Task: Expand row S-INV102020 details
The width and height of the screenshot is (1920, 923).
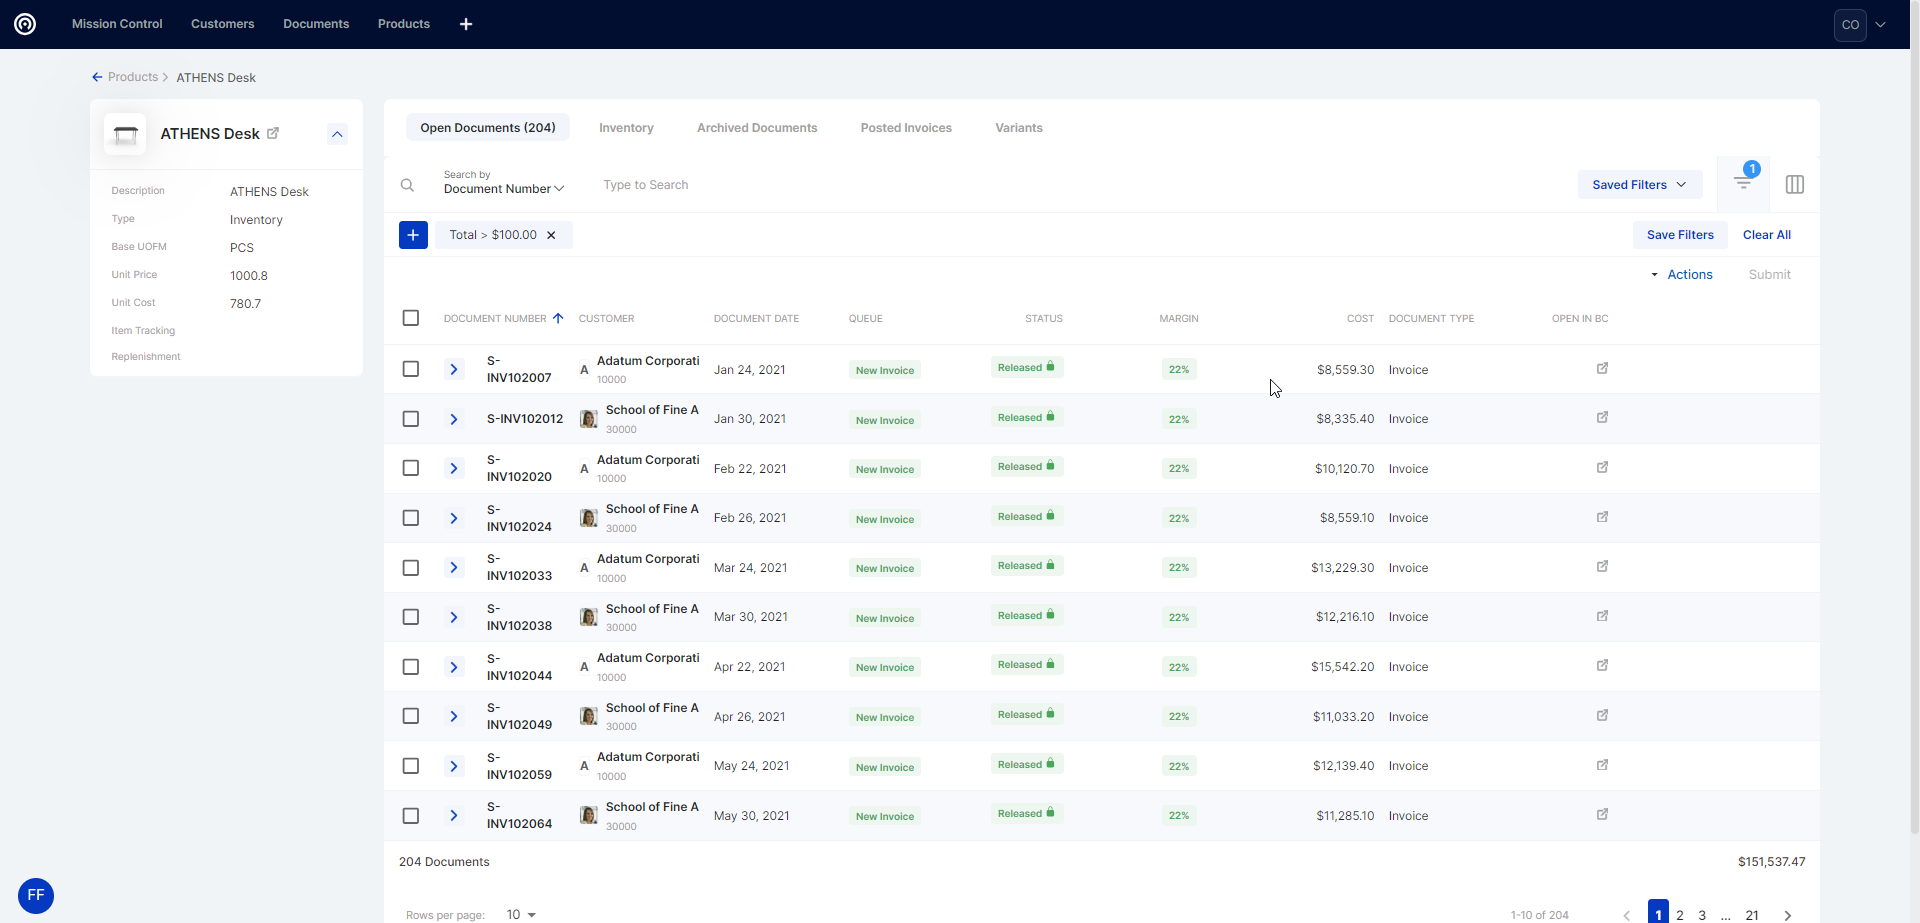Action: (454, 468)
